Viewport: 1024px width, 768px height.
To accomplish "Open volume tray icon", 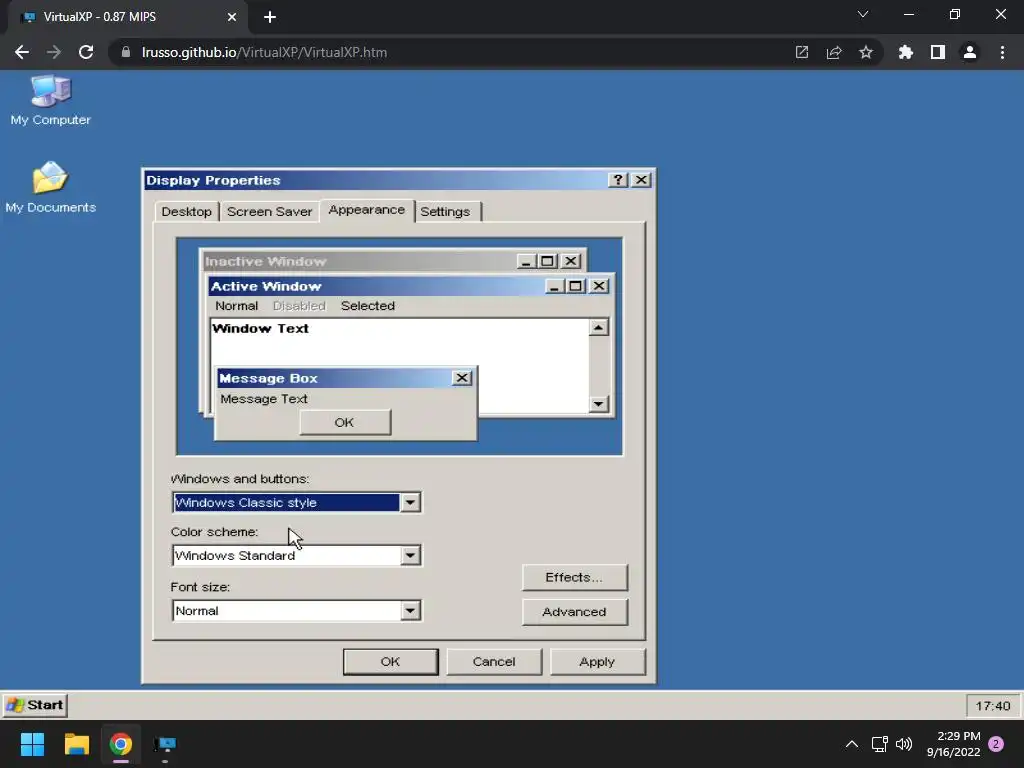I will (904, 744).
